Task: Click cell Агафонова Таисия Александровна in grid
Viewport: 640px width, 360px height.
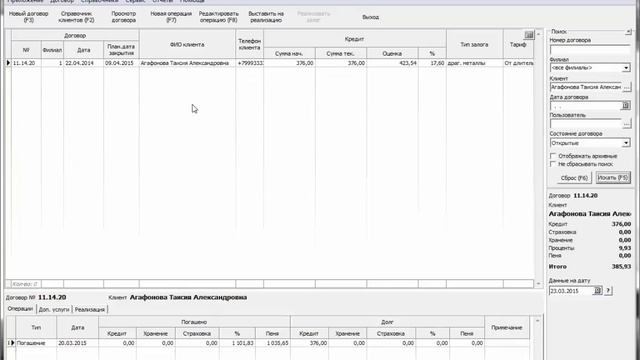Action: (x=187, y=63)
